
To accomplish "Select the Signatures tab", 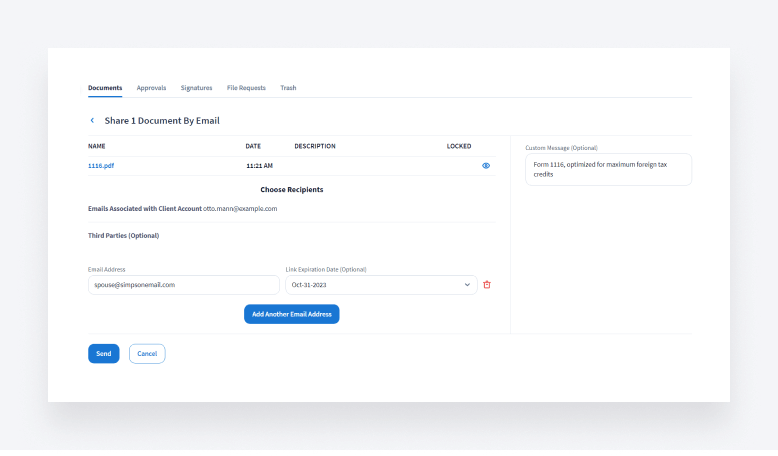I will tap(196, 88).
